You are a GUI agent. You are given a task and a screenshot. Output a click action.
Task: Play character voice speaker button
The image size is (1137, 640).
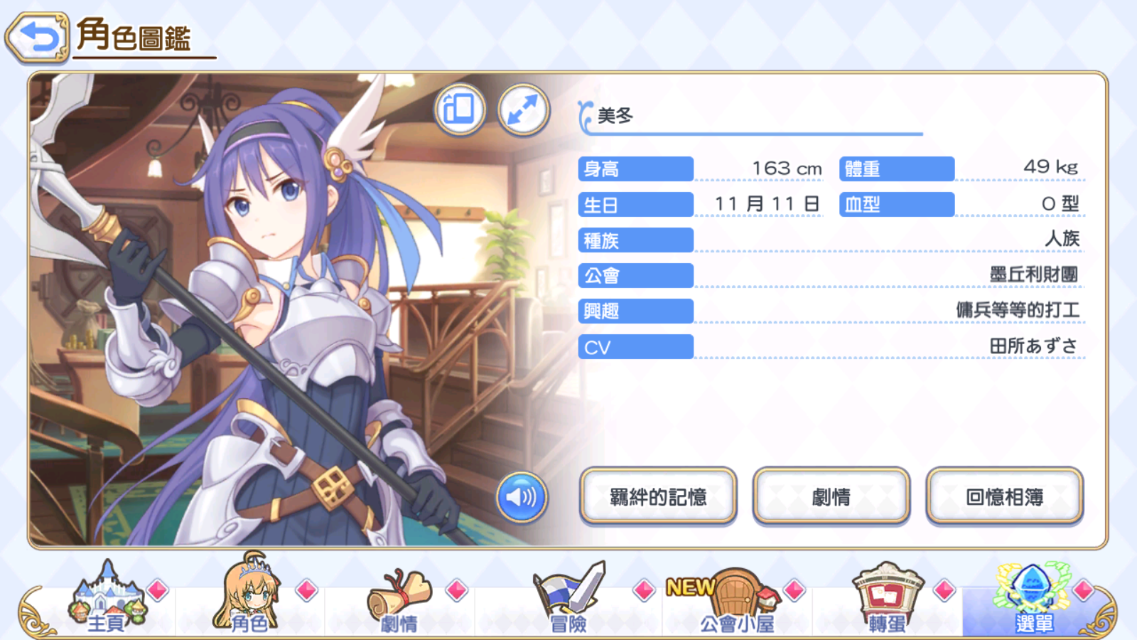point(521,497)
